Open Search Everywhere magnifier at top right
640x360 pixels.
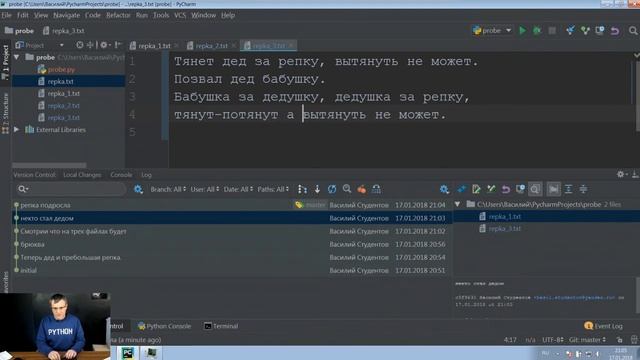[x=633, y=31]
